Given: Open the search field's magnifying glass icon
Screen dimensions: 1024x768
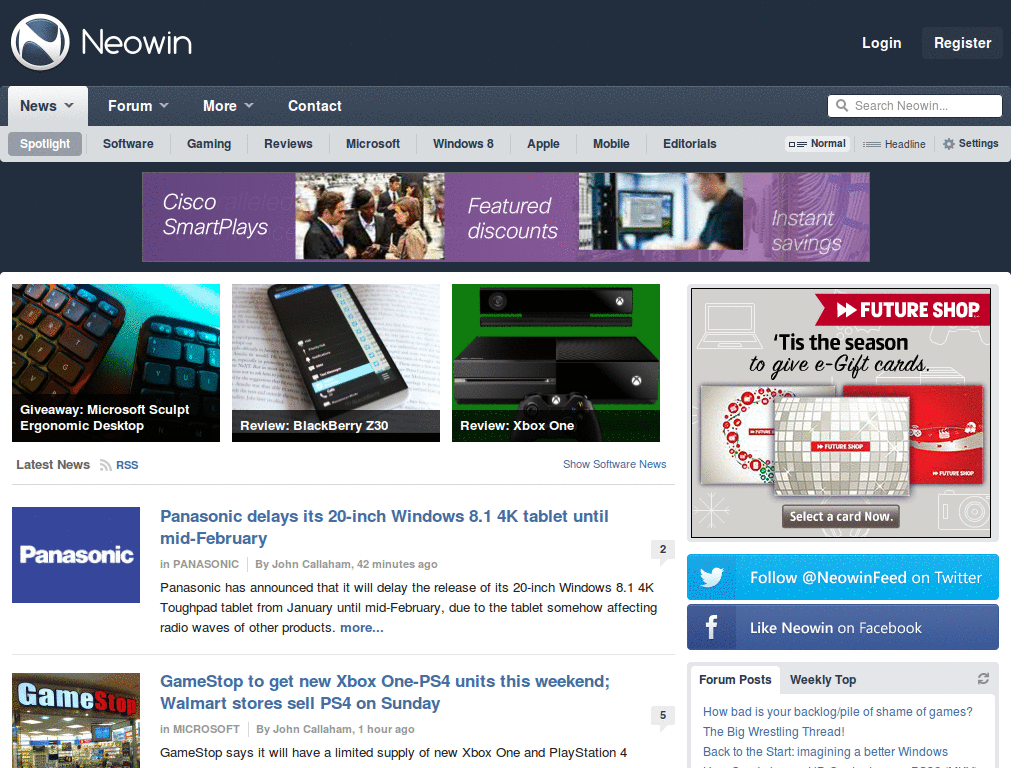Looking at the screenshot, I should pos(840,105).
